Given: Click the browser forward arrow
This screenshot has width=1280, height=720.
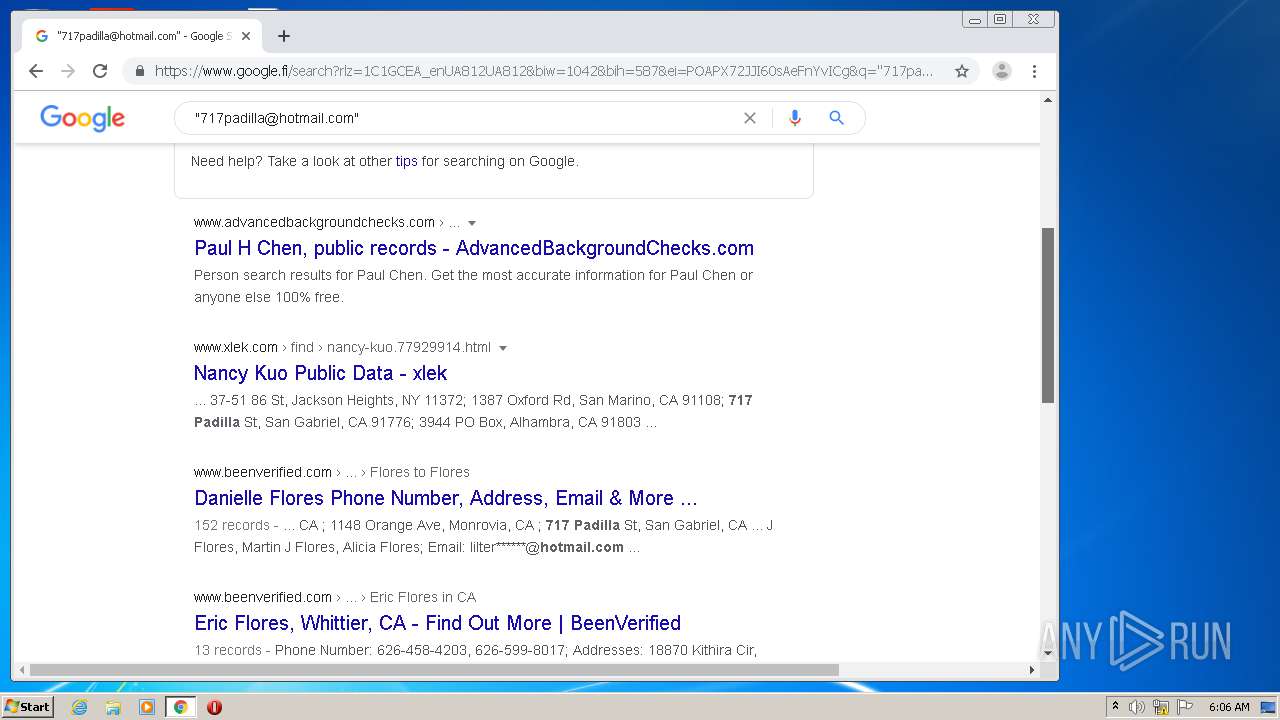Looking at the screenshot, I should coord(68,71).
